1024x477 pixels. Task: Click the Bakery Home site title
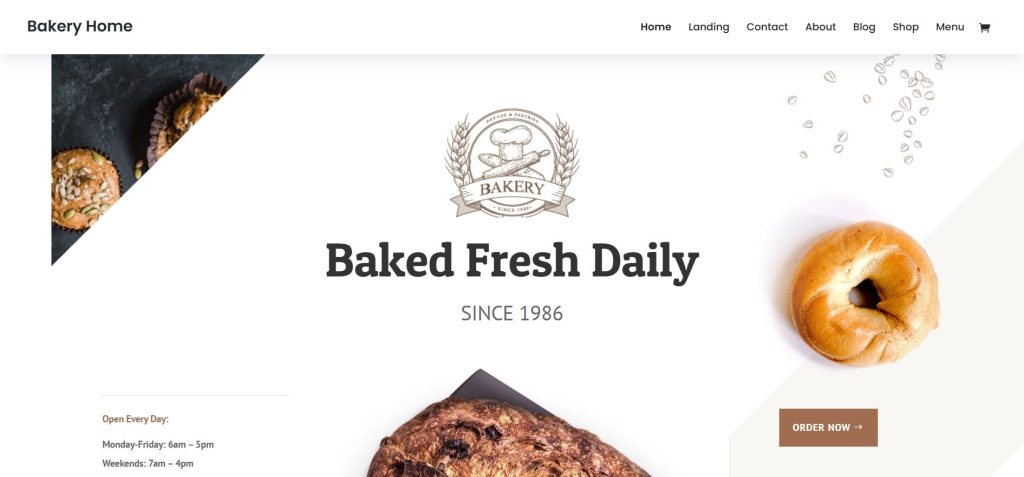tap(80, 27)
